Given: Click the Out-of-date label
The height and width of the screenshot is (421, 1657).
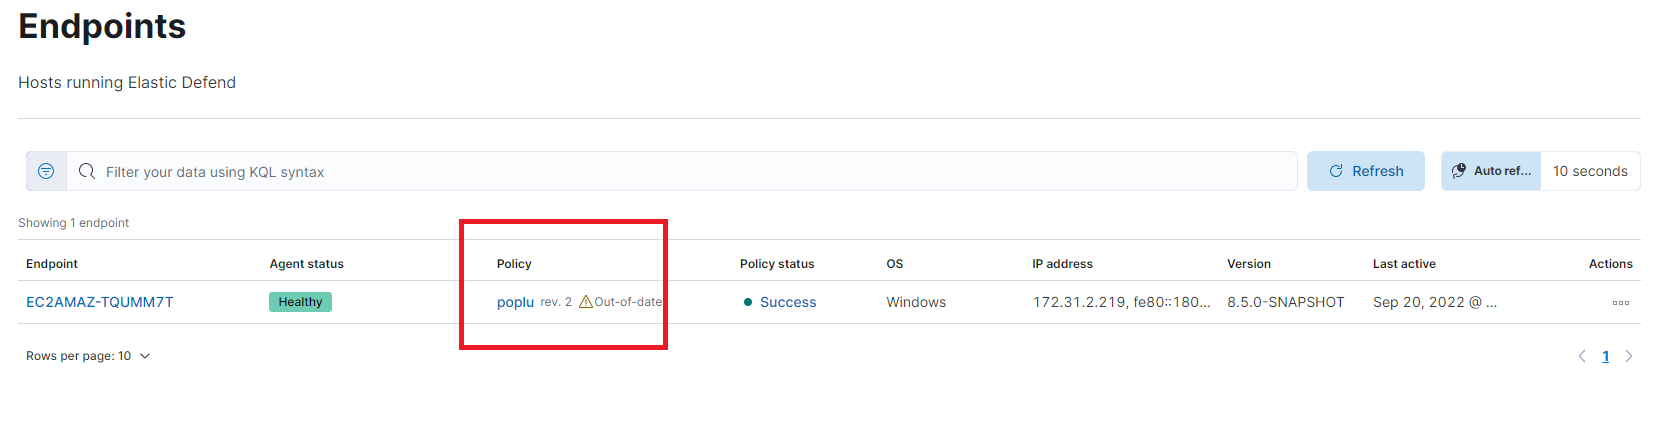Looking at the screenshot, I should point(628,302).
